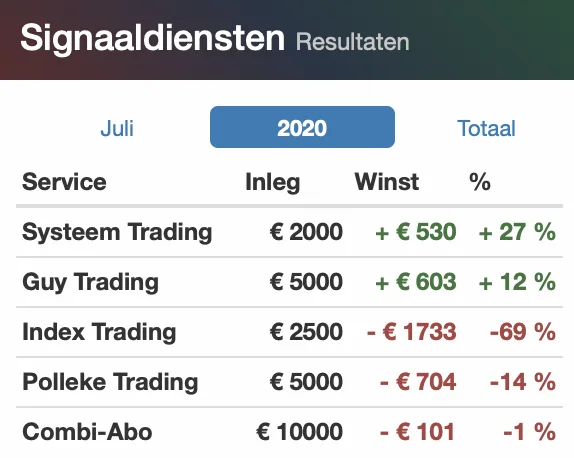The height and width of the screenshot is (458, 574).
Task: Open the Index Trading service
Action: [x=99, y=332]
